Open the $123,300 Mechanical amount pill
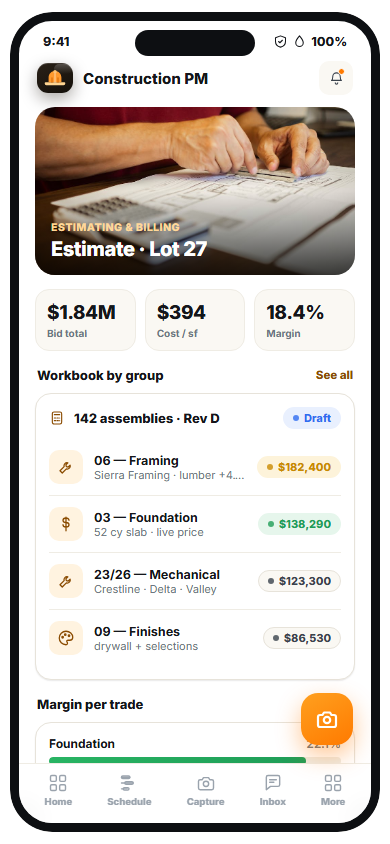The height and width of the screenshot is (844, 390). (x=299, y=581)
